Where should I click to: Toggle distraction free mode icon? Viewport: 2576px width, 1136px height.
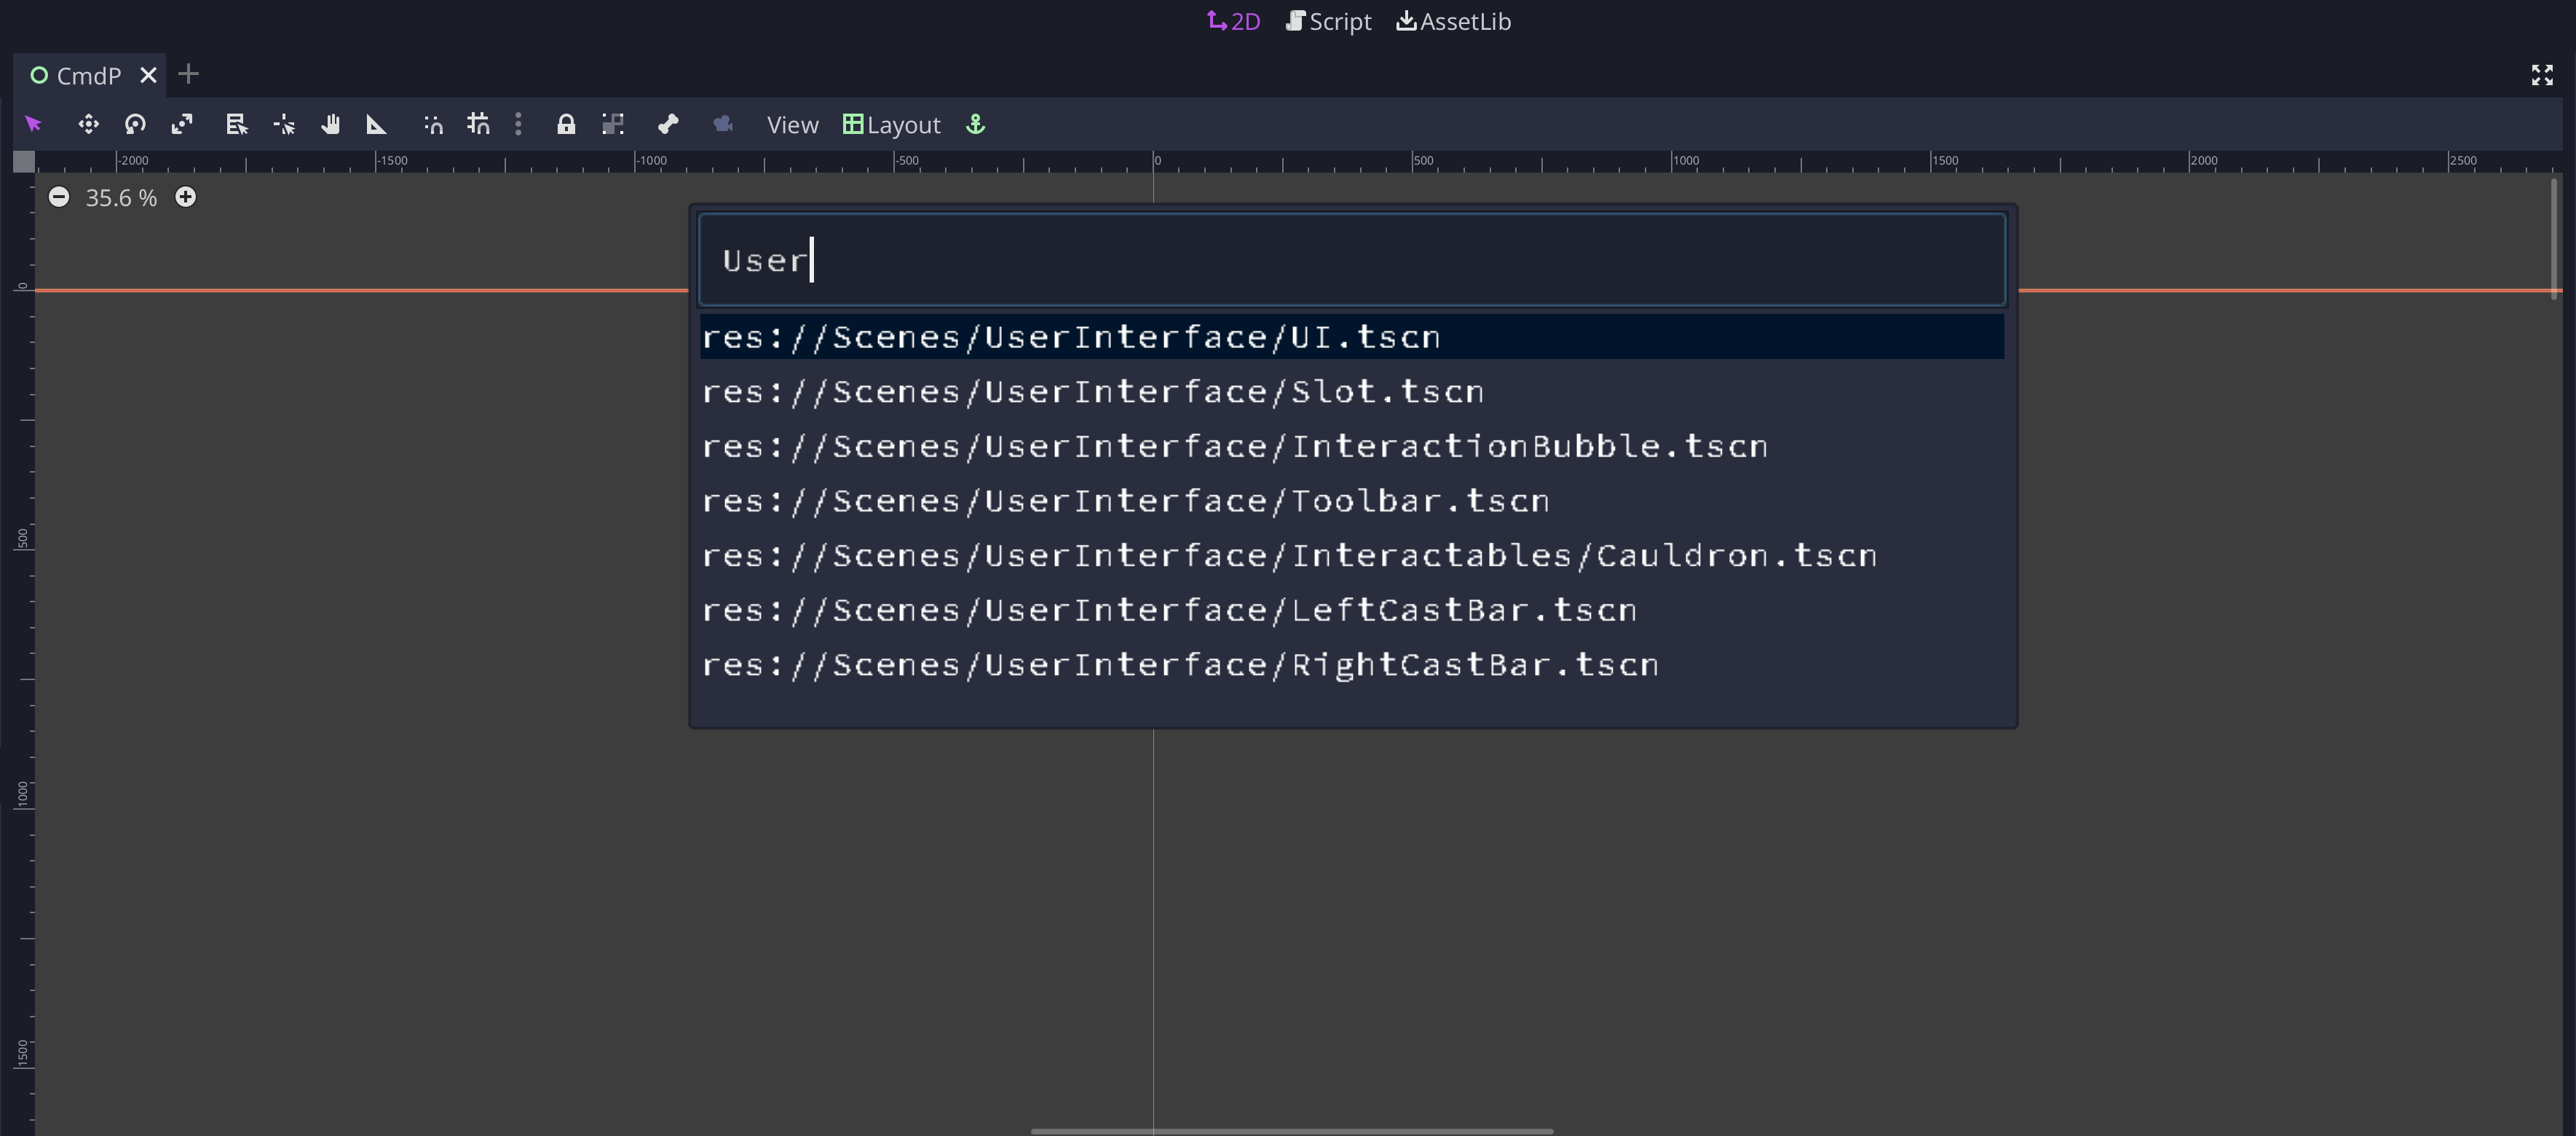[2541, 75]
